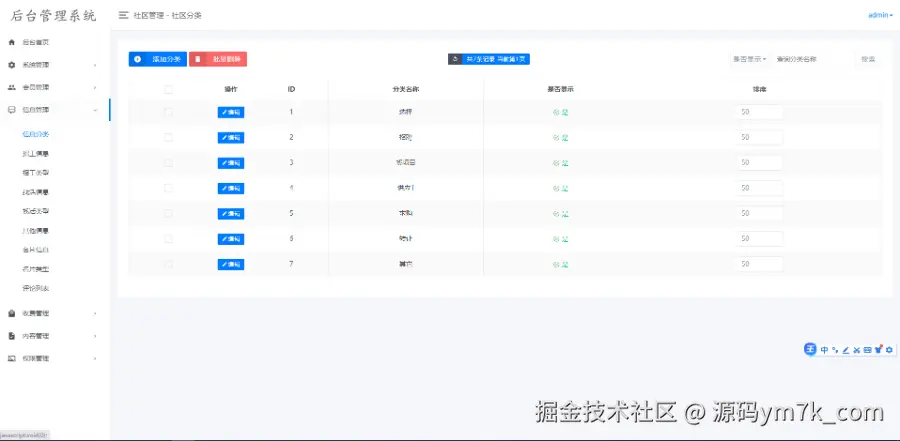The width and height of the screenshot is (900, 441).
Task: Tick the checkbox for row ID 6
Action: 168,238
